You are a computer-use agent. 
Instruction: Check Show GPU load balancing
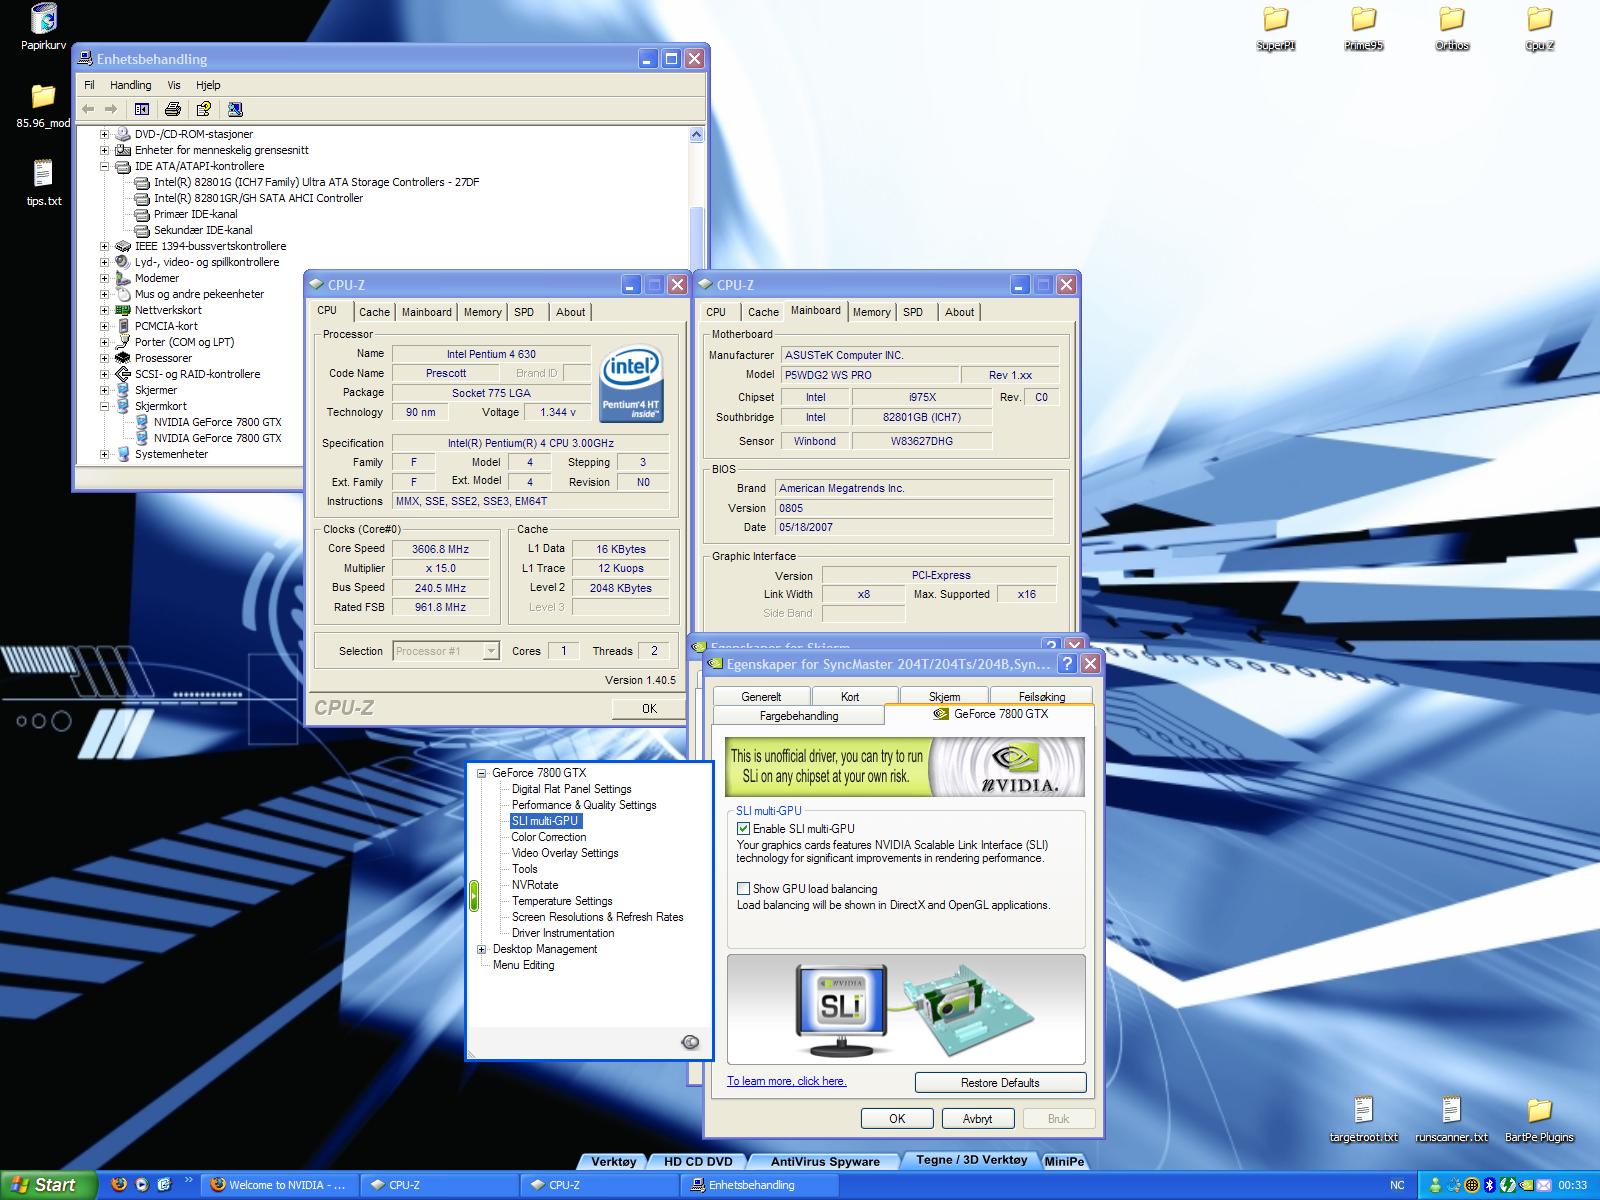coord(743,888)
